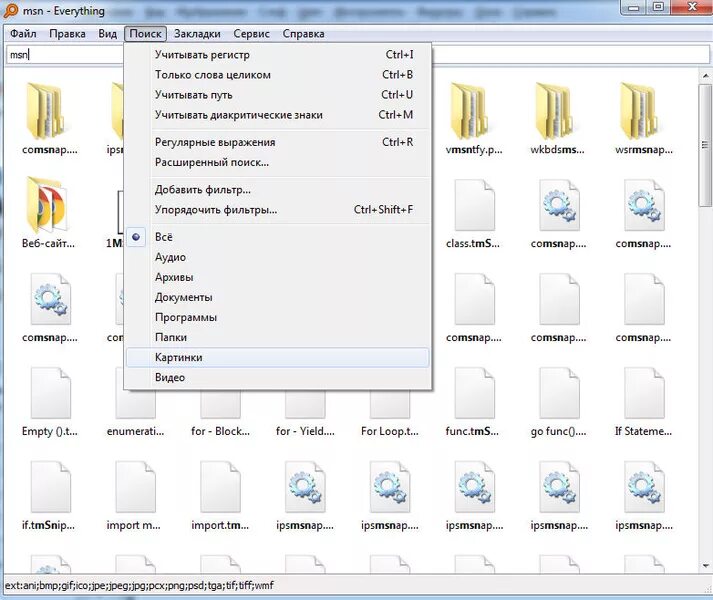Screen dimensions: 713x600
Task: Select the go func().... file
Action: [558, 401]
